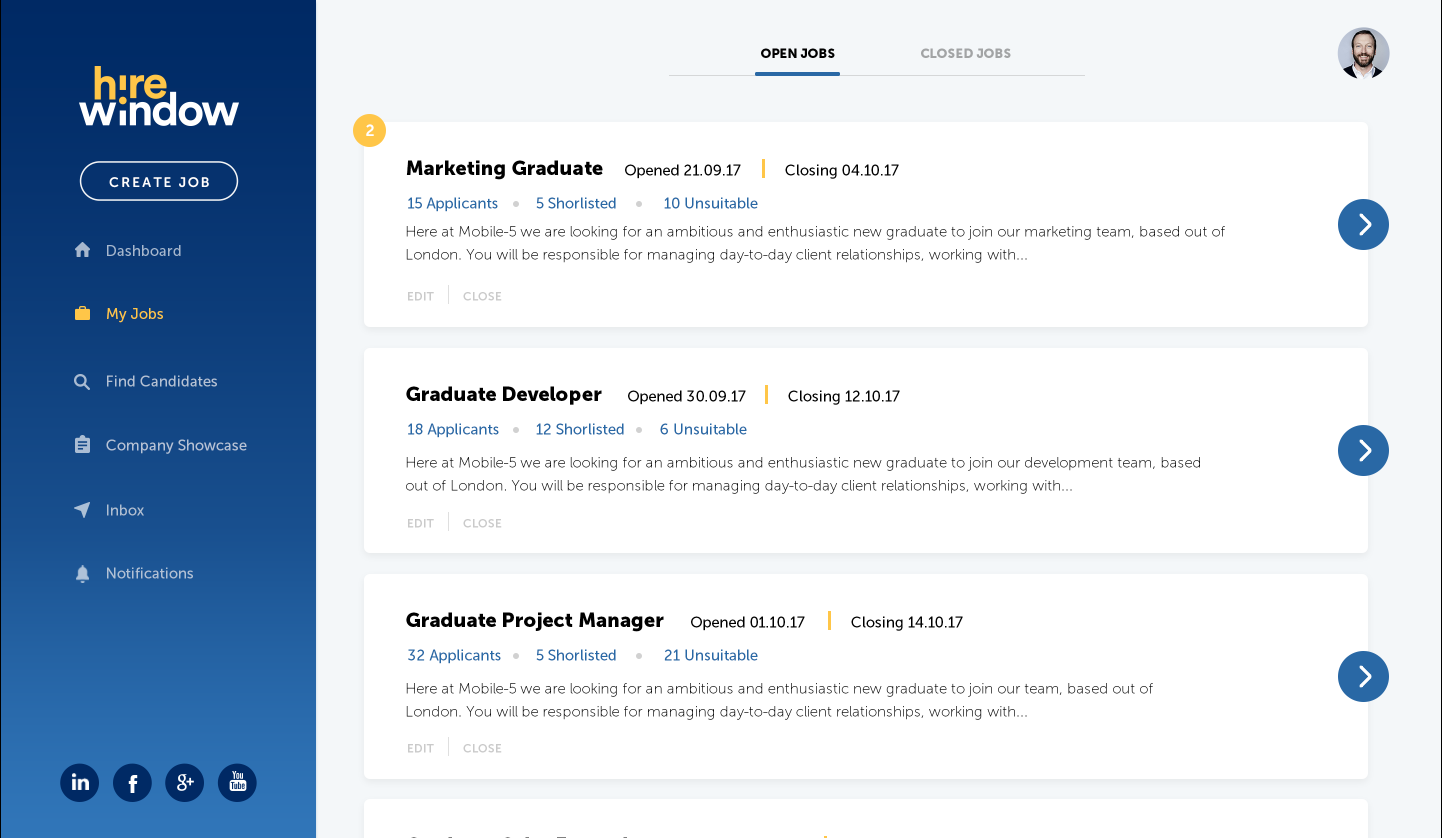The height and width of the screenshot is (838, 1442).
Task: Expand the Graduate Project Manager details
Action: click(1363, 676)
